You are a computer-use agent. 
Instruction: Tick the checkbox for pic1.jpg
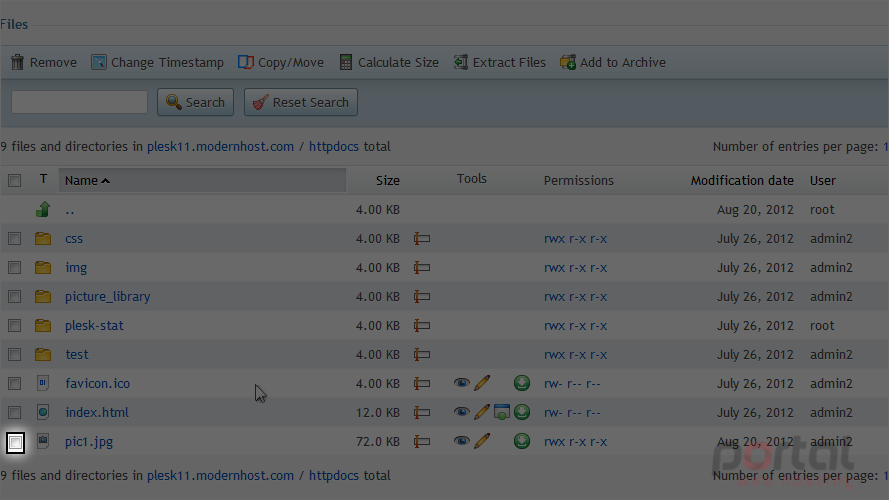(15, 442)
